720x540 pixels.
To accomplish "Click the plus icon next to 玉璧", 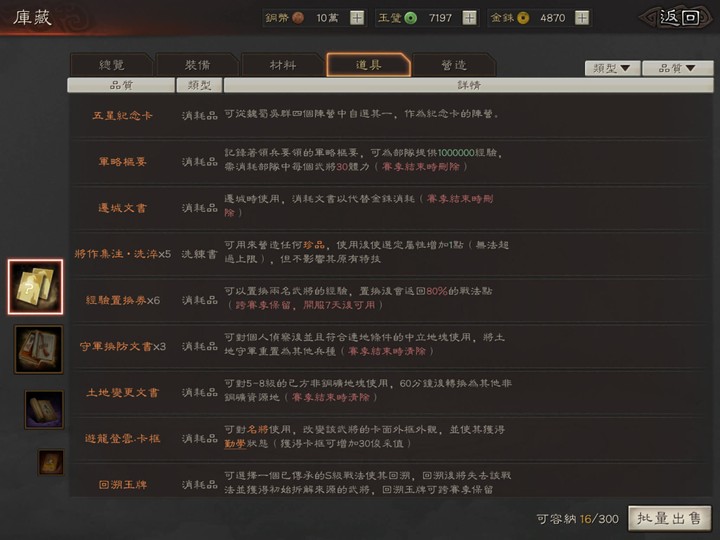I will pyautogui.click(x=468, y=18).
